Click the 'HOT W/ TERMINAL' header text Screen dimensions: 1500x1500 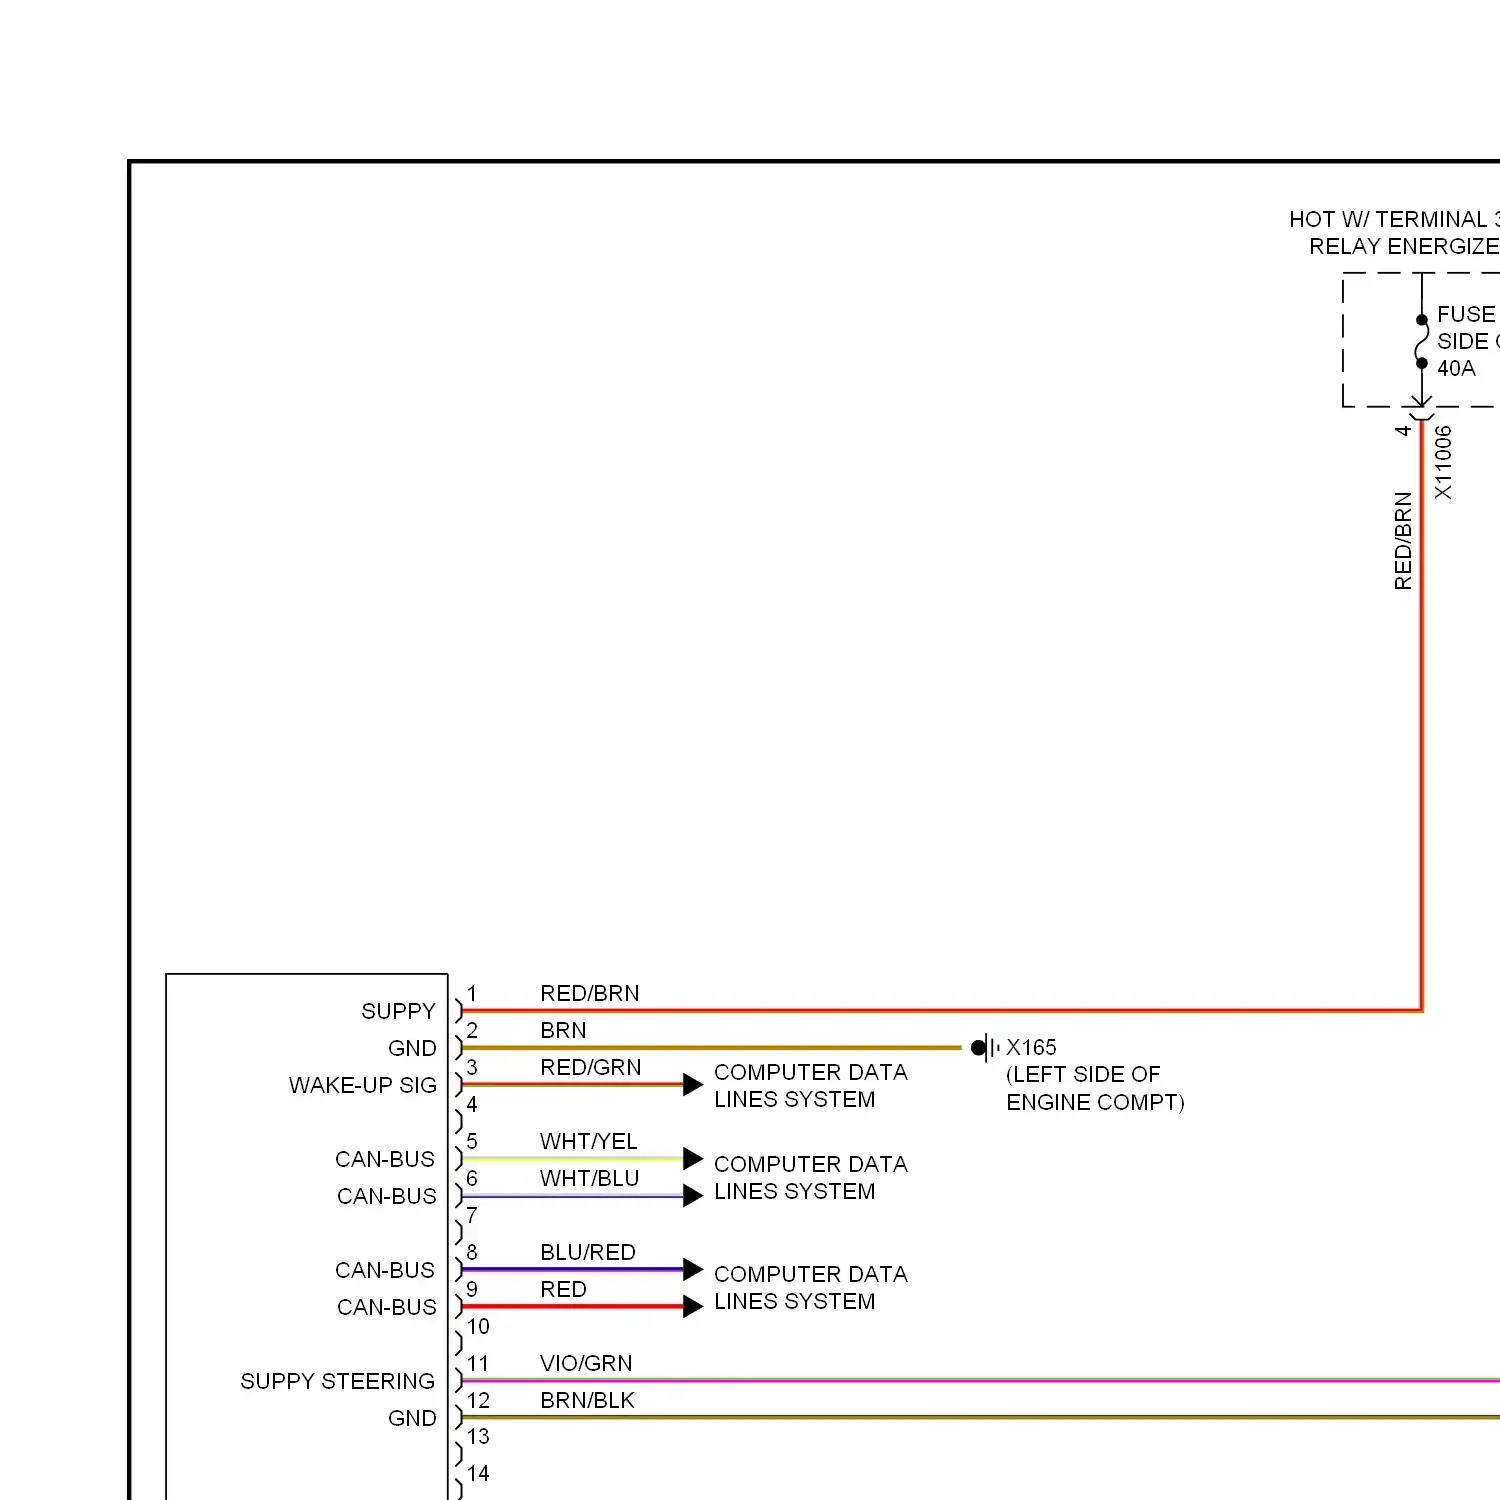(x=1394, y=219)
